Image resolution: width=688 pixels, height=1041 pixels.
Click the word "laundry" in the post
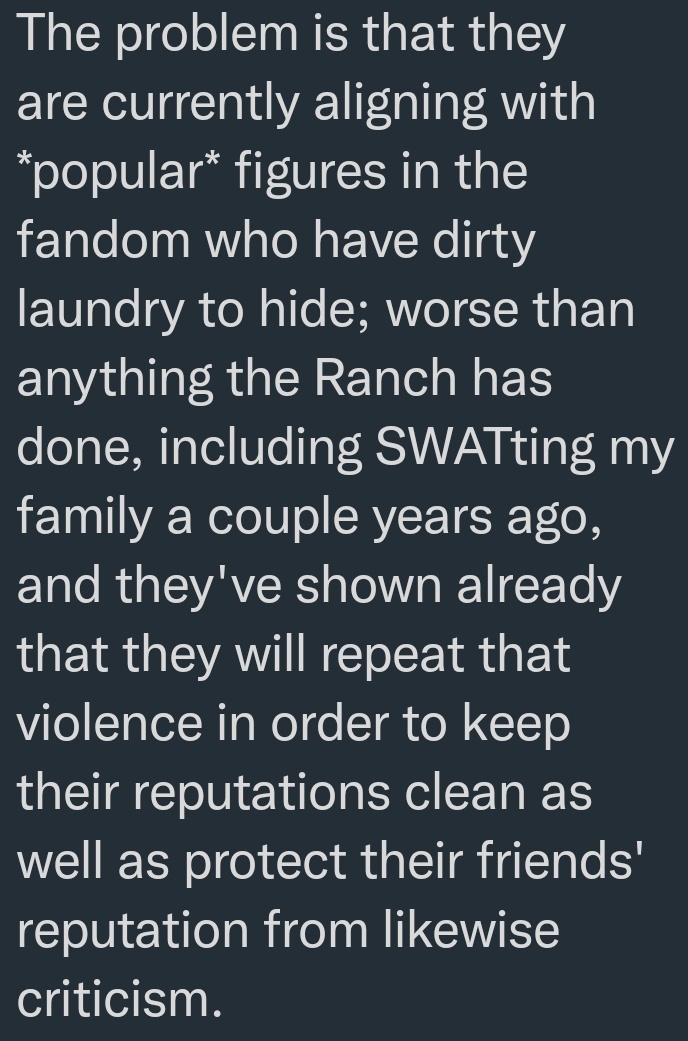(x=99, y=311)
